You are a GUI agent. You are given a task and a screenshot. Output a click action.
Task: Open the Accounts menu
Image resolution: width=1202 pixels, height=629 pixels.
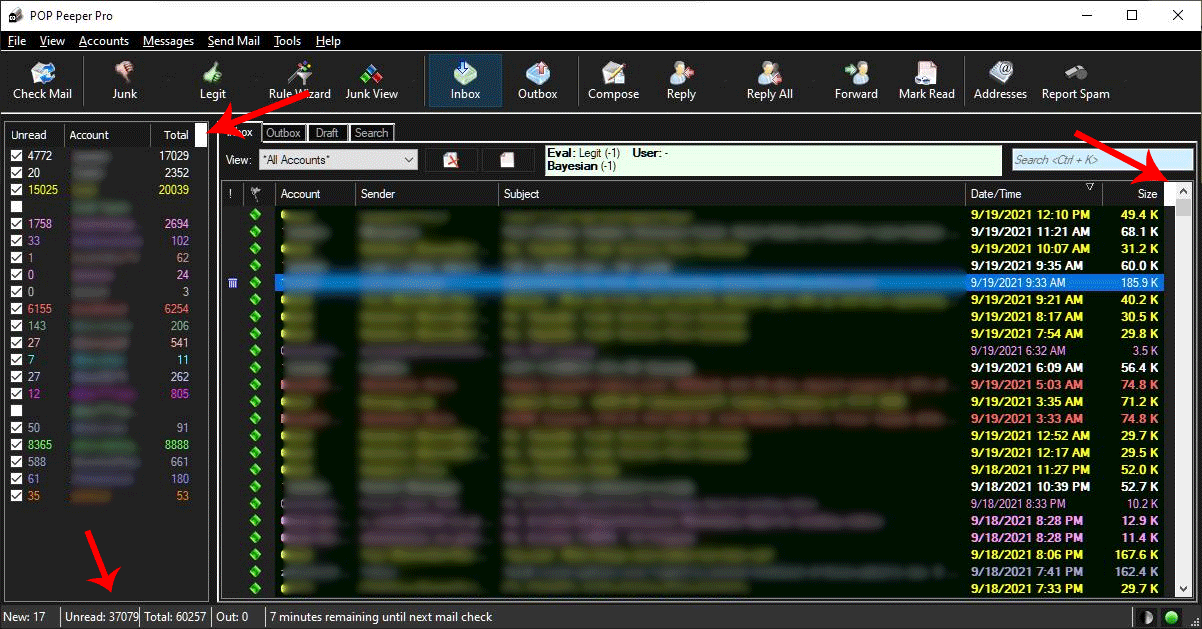(104, 41)
